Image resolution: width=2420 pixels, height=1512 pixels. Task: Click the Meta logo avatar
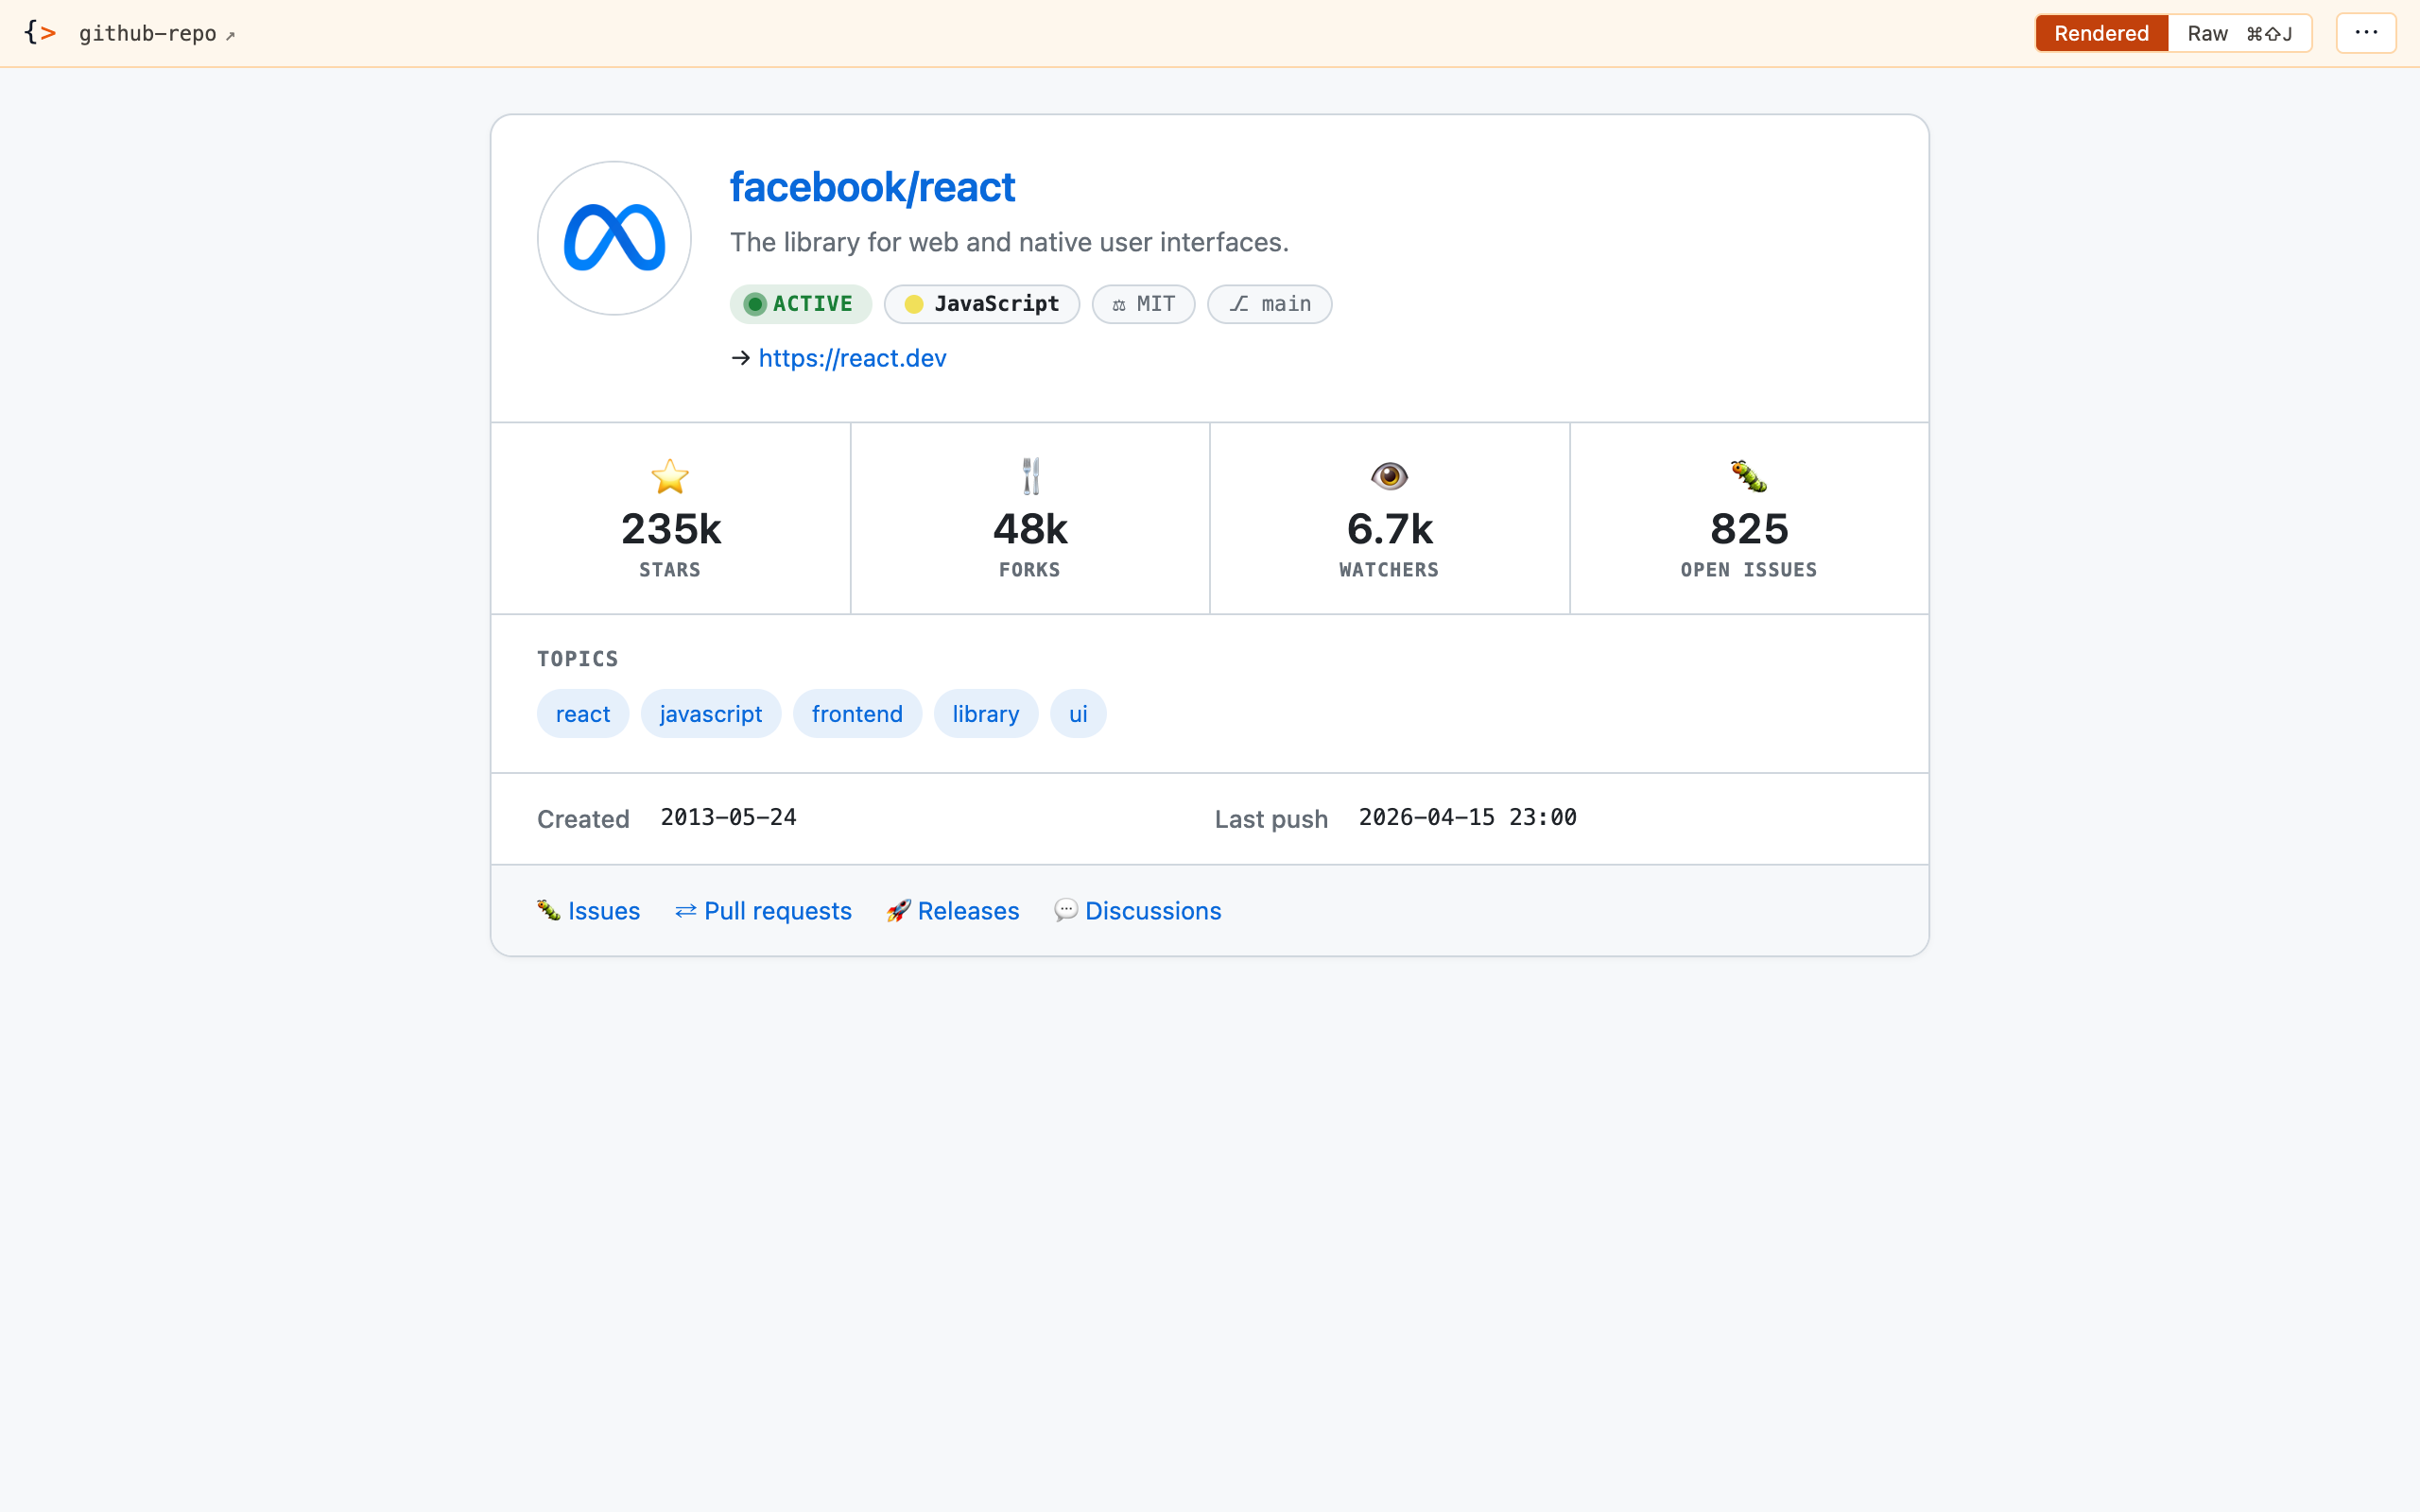coord(613,237)
